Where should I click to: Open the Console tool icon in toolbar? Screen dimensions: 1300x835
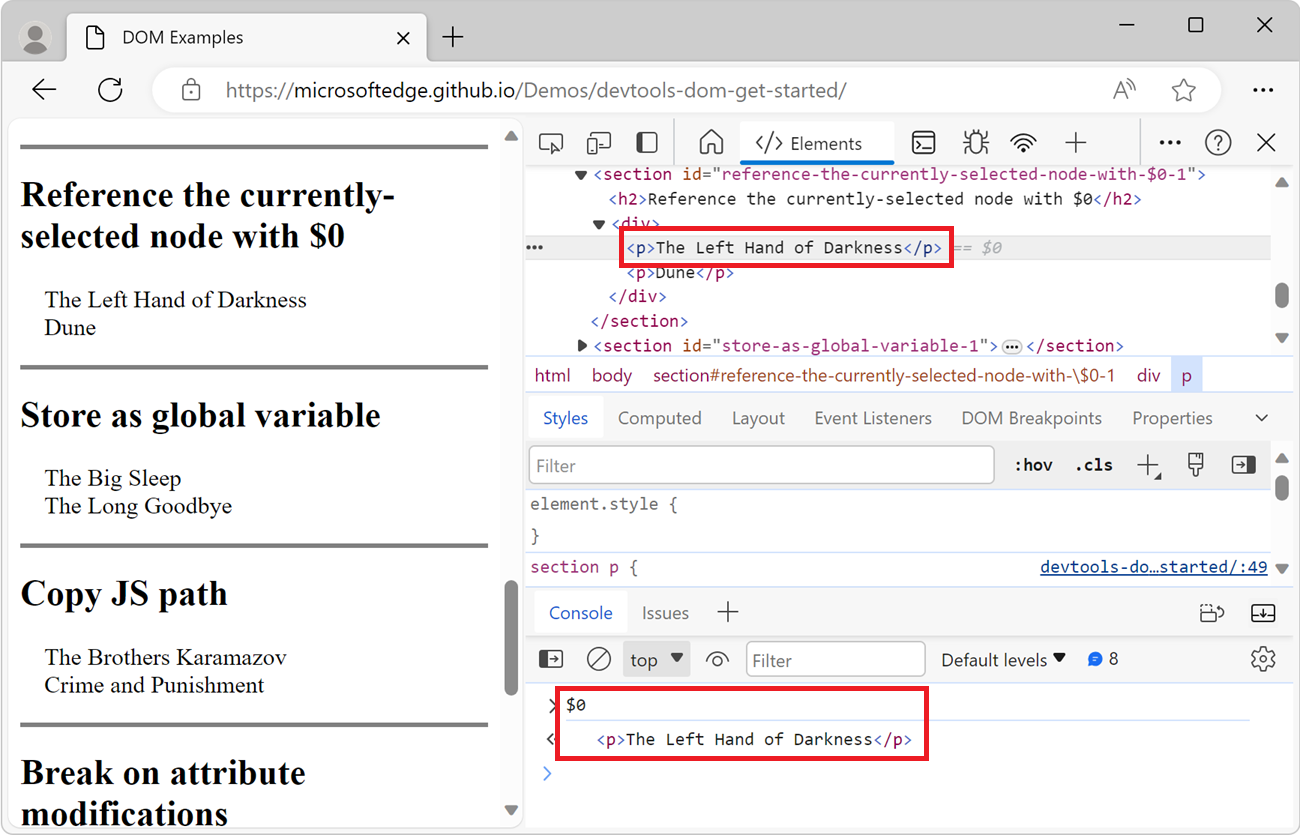923,143
